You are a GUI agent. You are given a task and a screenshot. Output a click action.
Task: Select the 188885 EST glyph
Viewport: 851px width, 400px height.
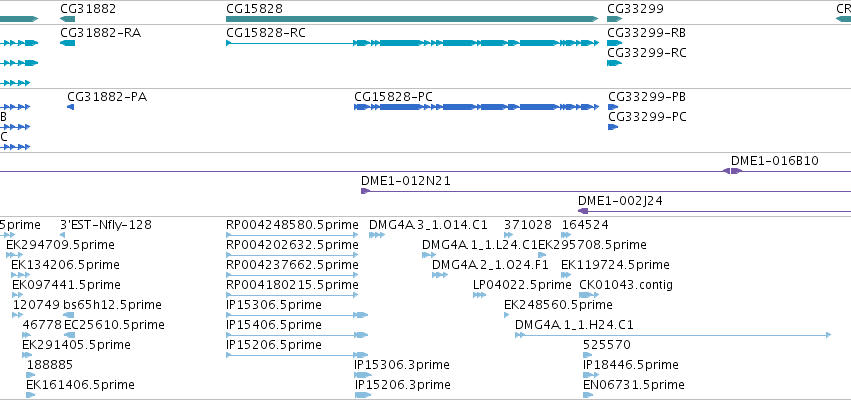click(x=31, y=375)
